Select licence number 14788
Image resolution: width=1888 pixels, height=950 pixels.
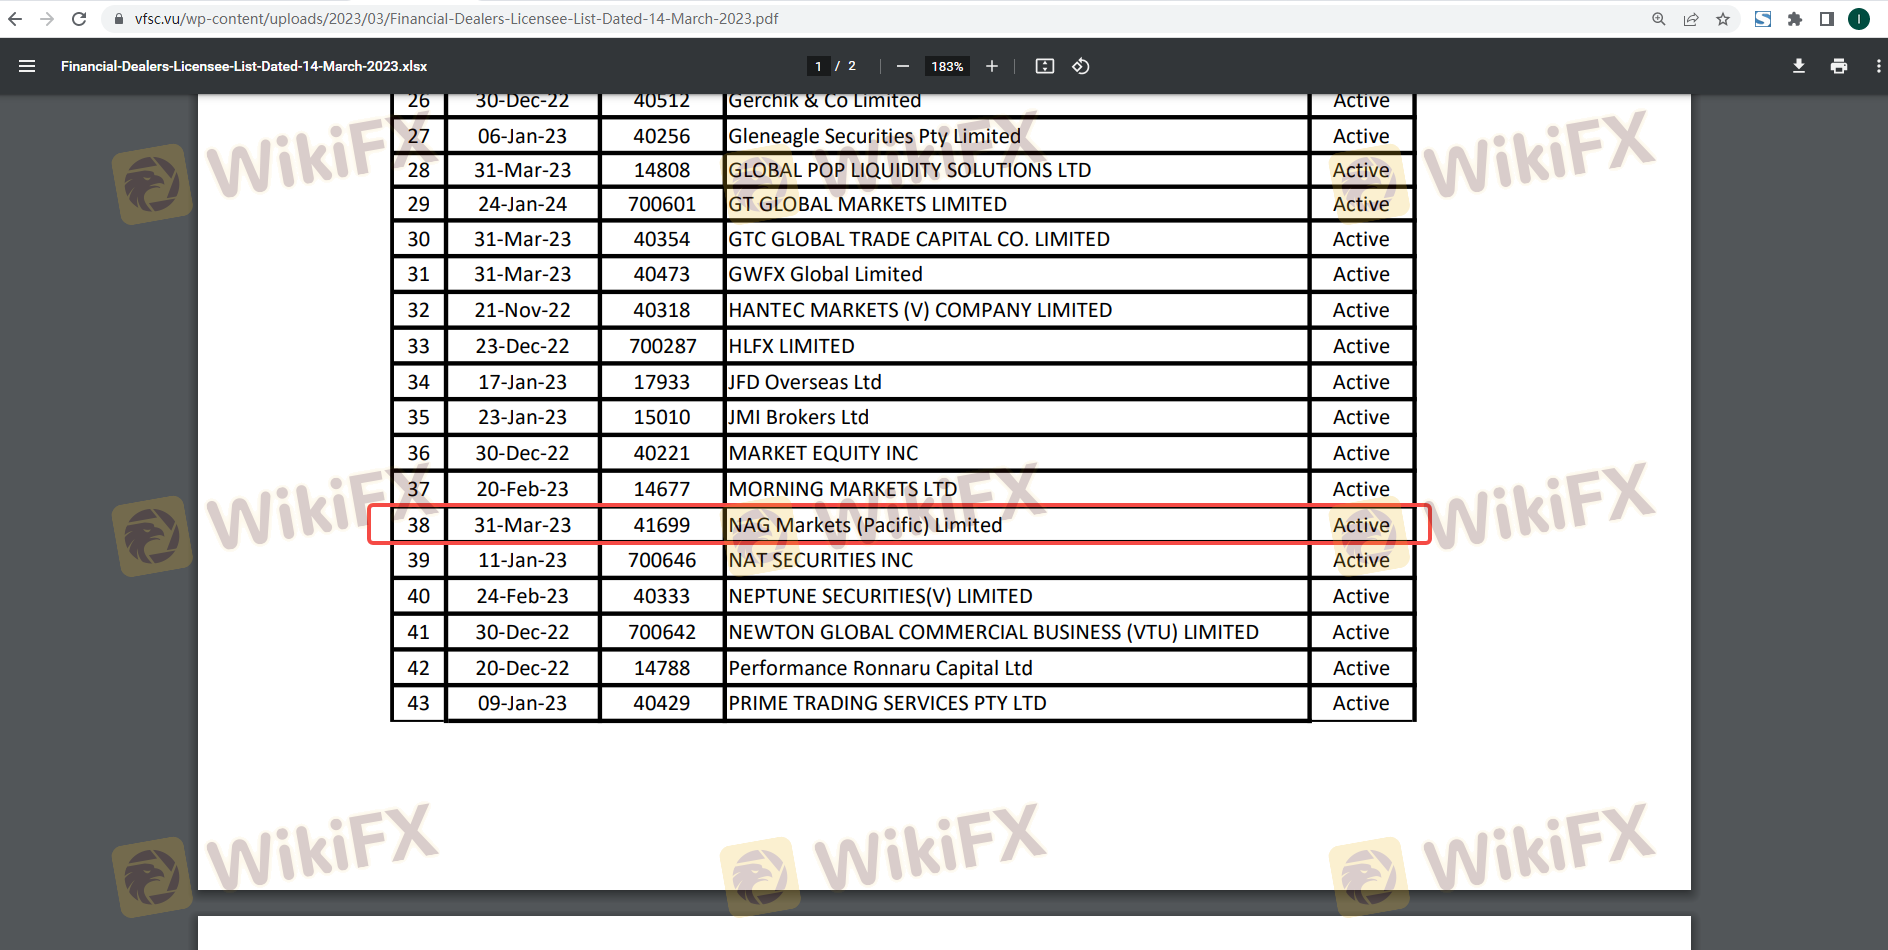662,668
